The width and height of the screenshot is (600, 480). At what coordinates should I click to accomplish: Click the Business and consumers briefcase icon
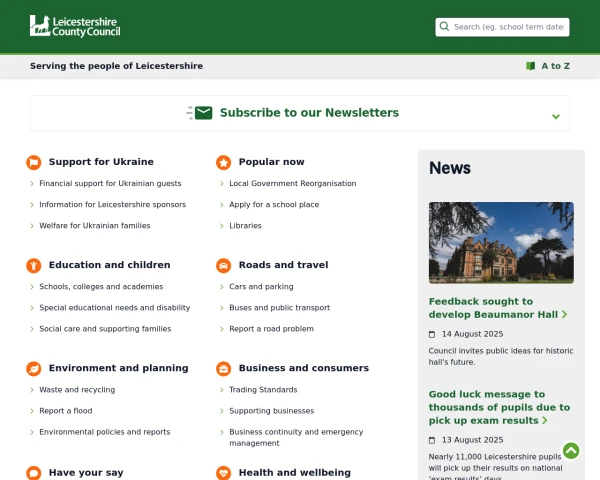(223, 369)
